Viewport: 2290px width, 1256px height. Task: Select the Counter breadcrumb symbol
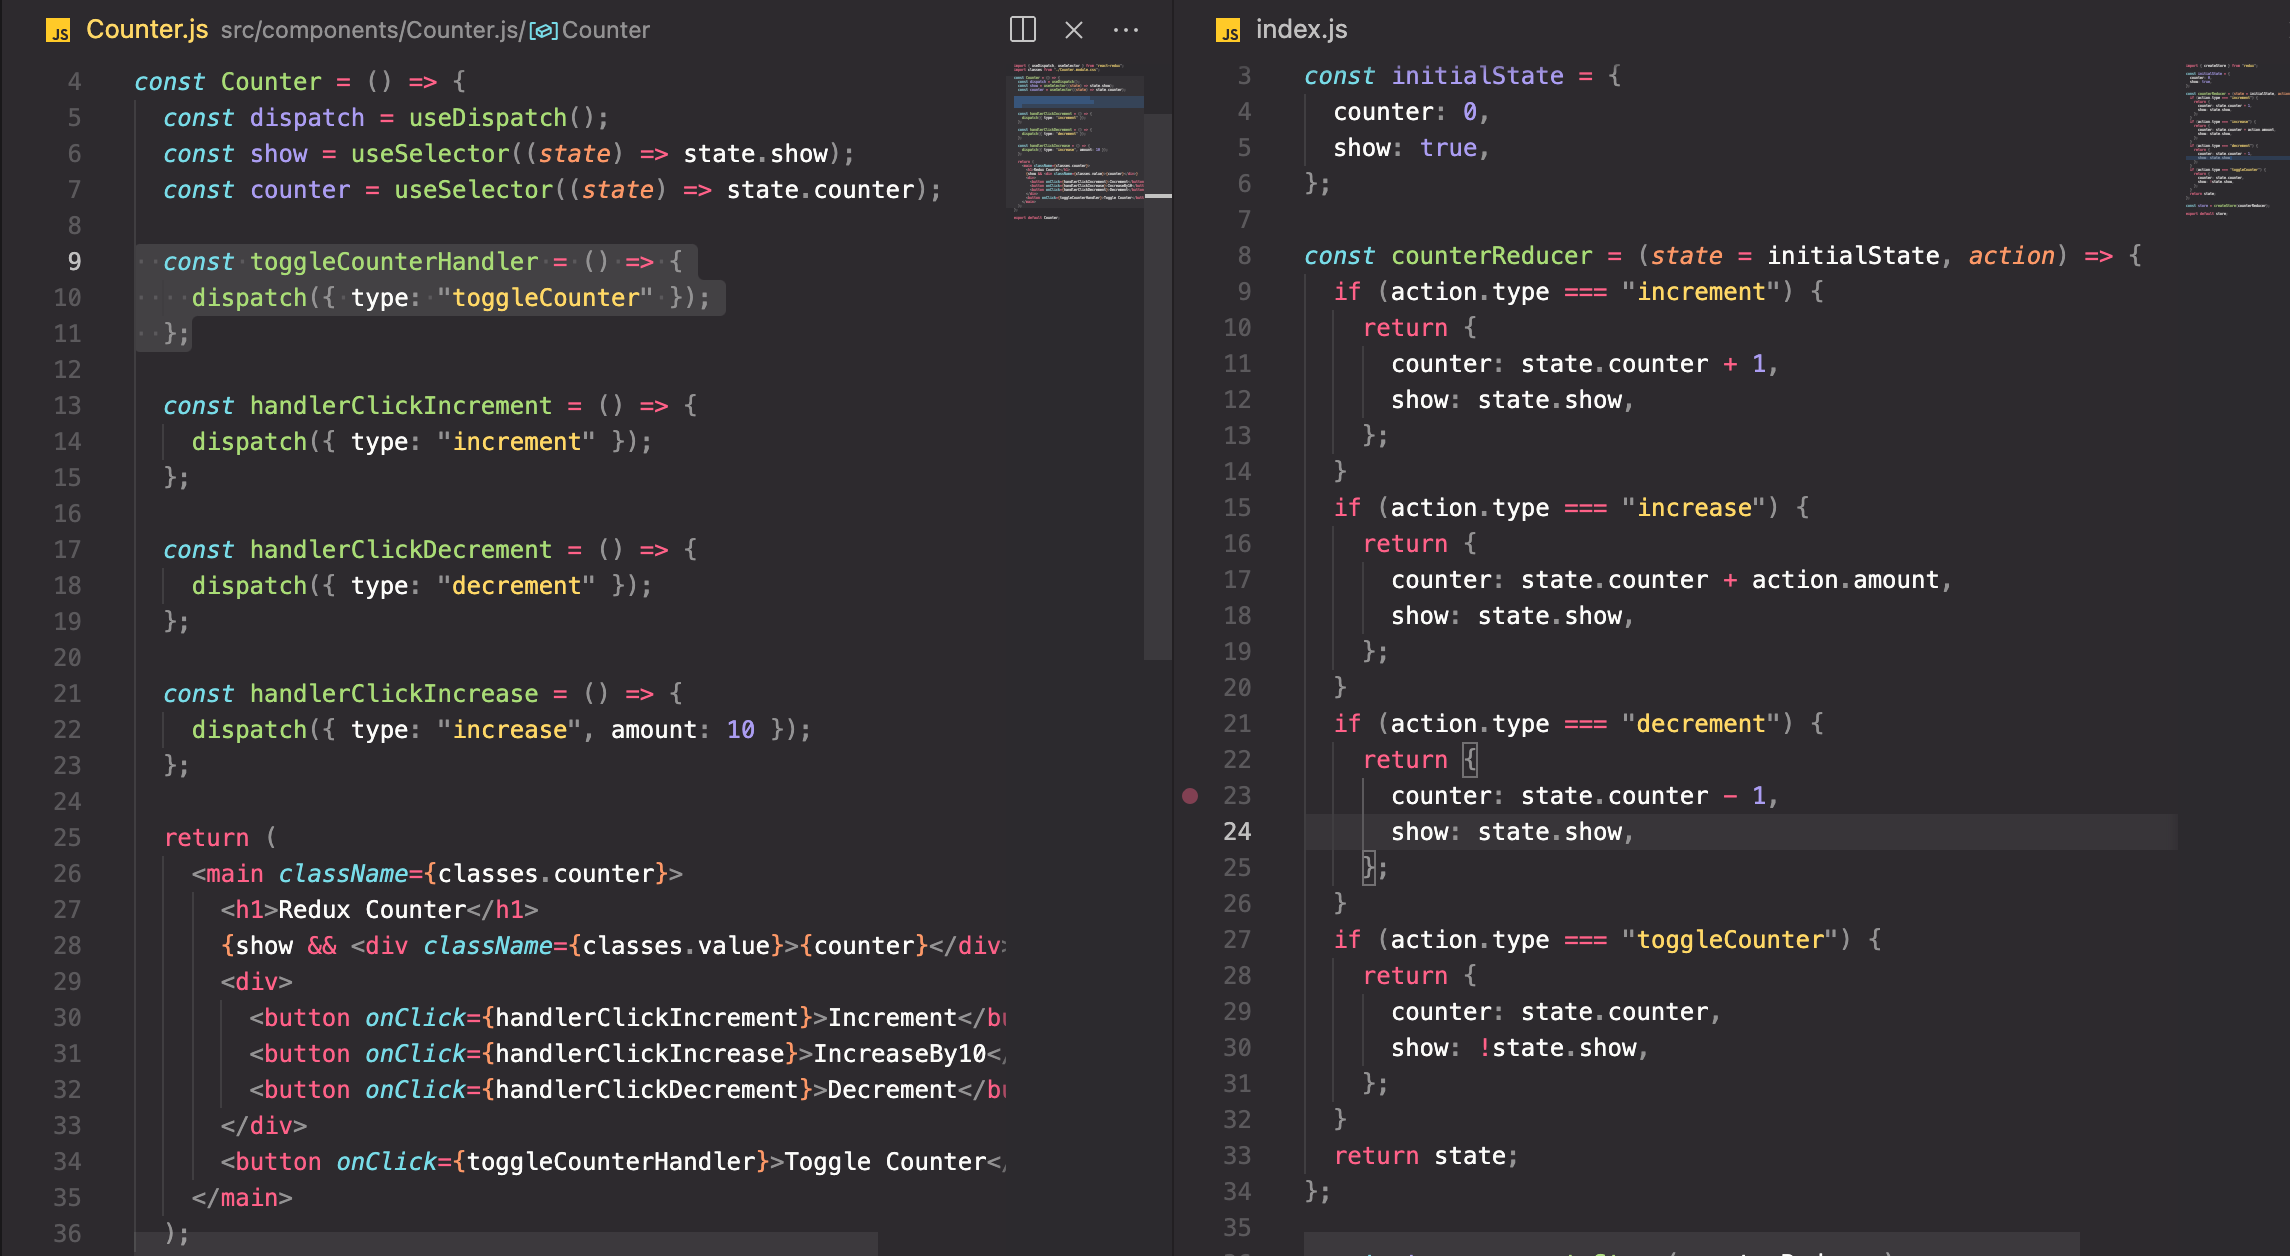605,30
